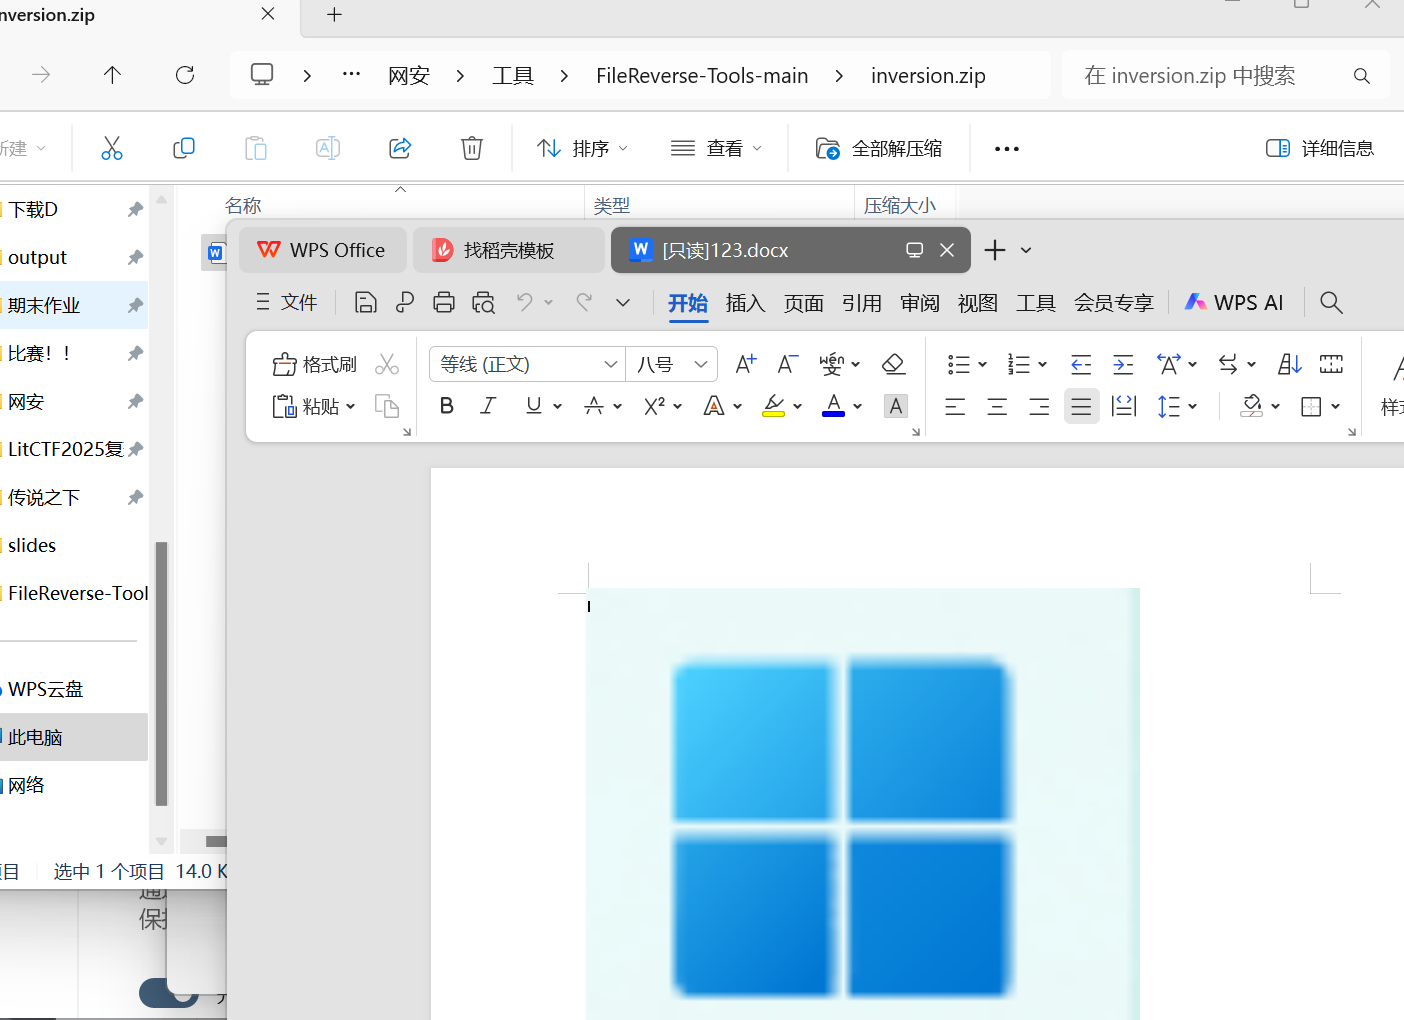Click the Explorer share icon

tap(400, 149)
